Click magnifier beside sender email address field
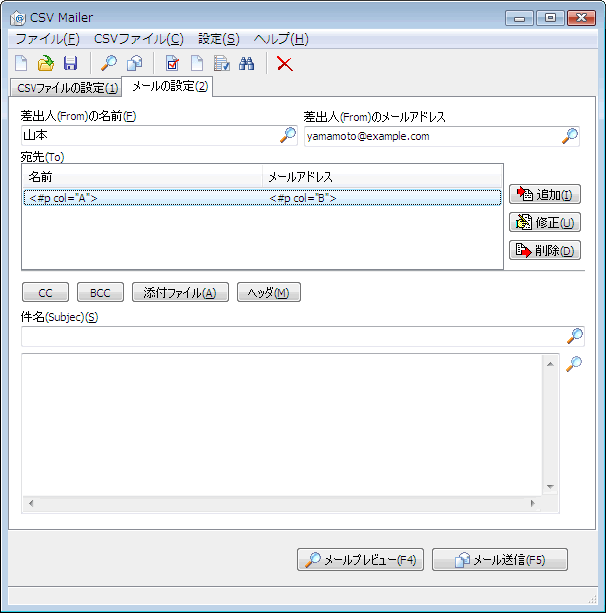This screenshot has width=606, height=613. [x=570, y=136]
